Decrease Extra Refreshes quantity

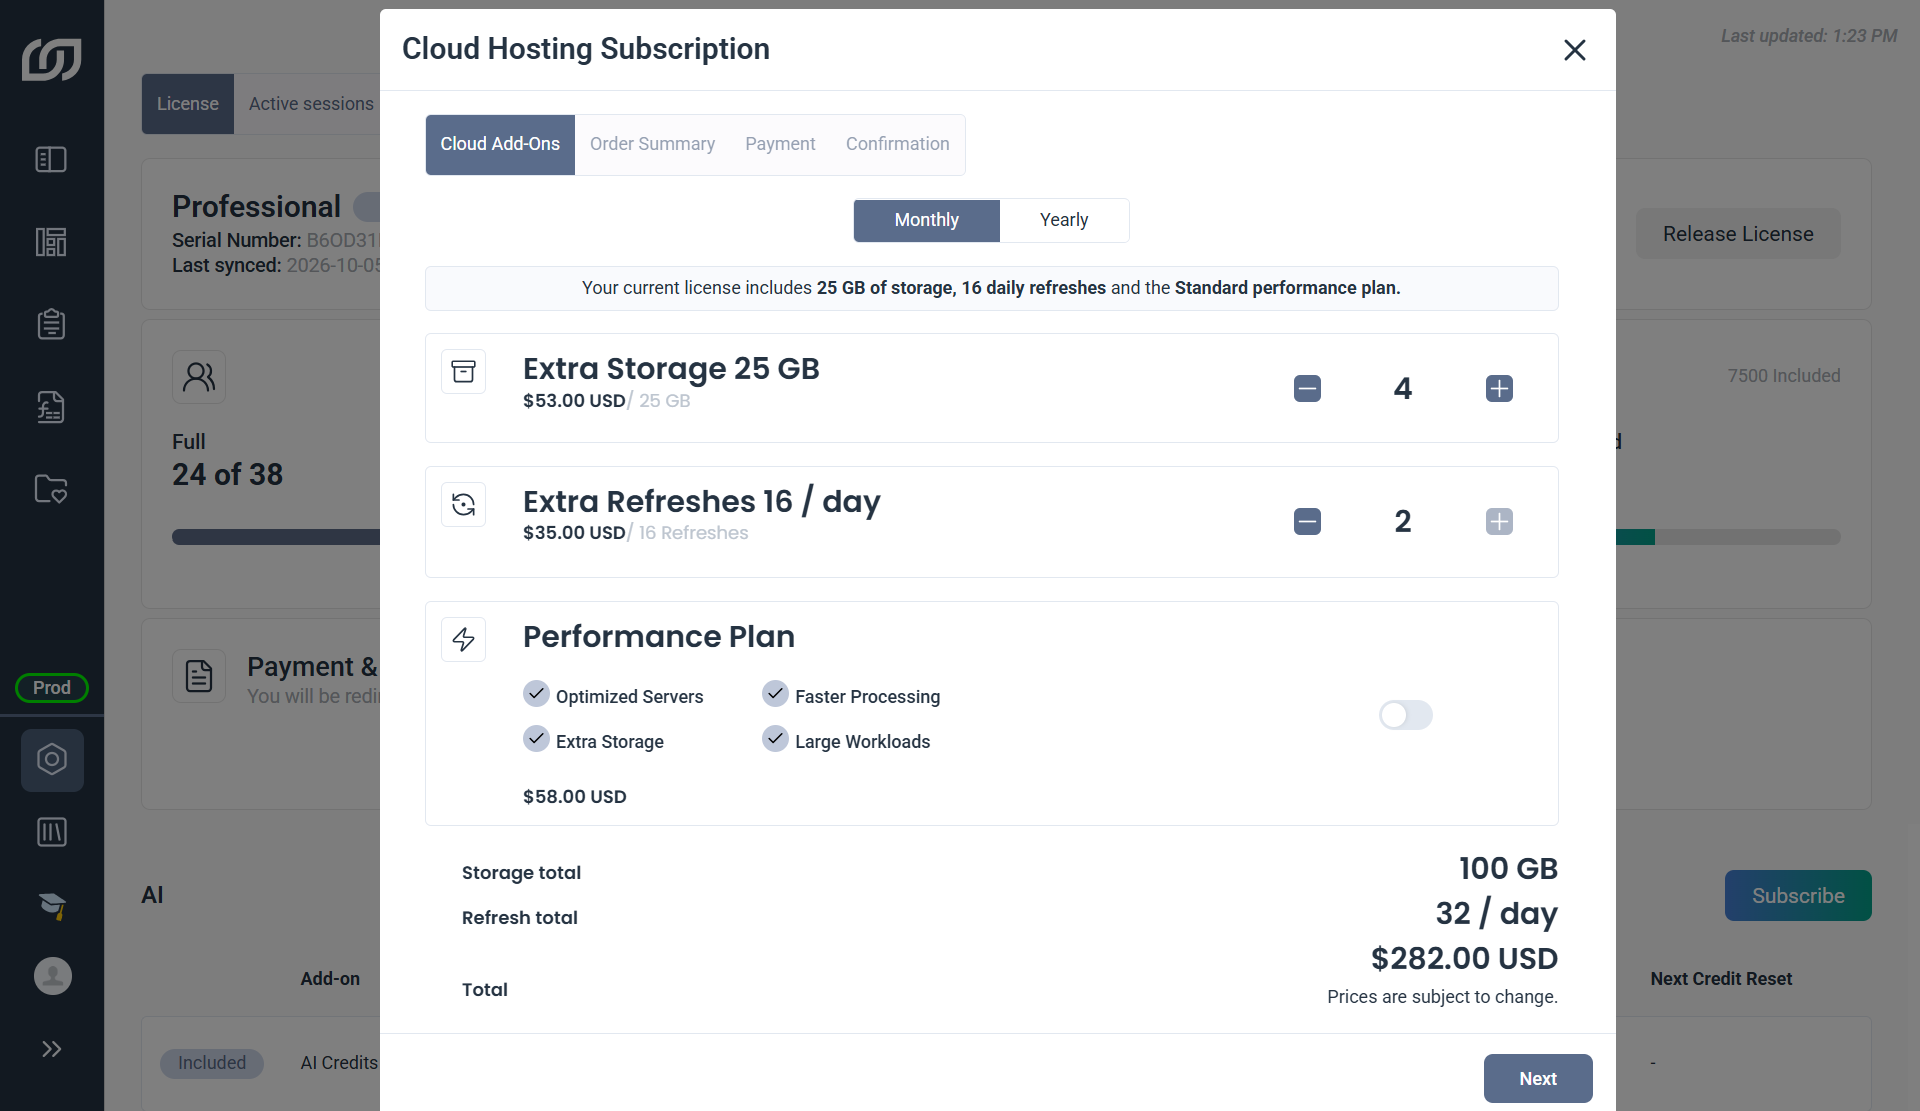point(1307,522)
